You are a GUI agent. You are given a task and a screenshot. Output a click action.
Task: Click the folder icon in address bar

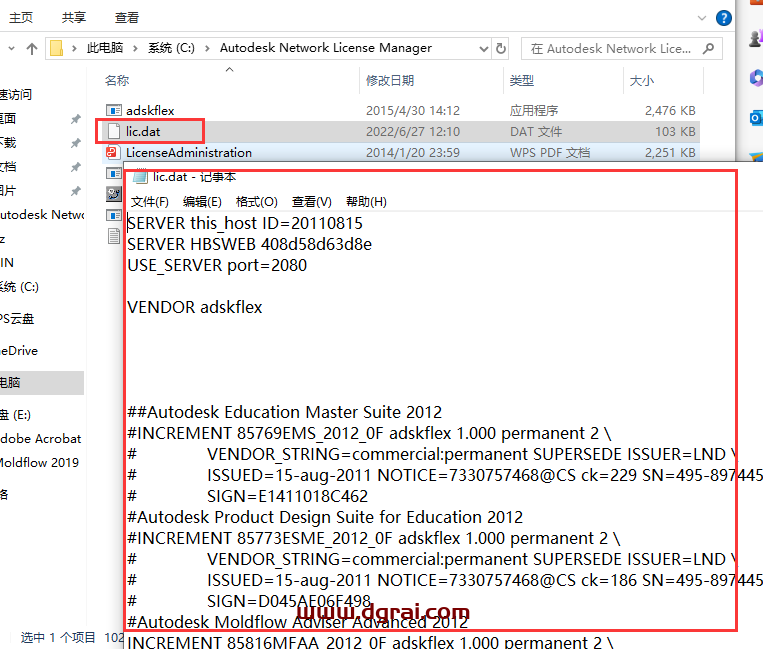[x=56, y=48]
